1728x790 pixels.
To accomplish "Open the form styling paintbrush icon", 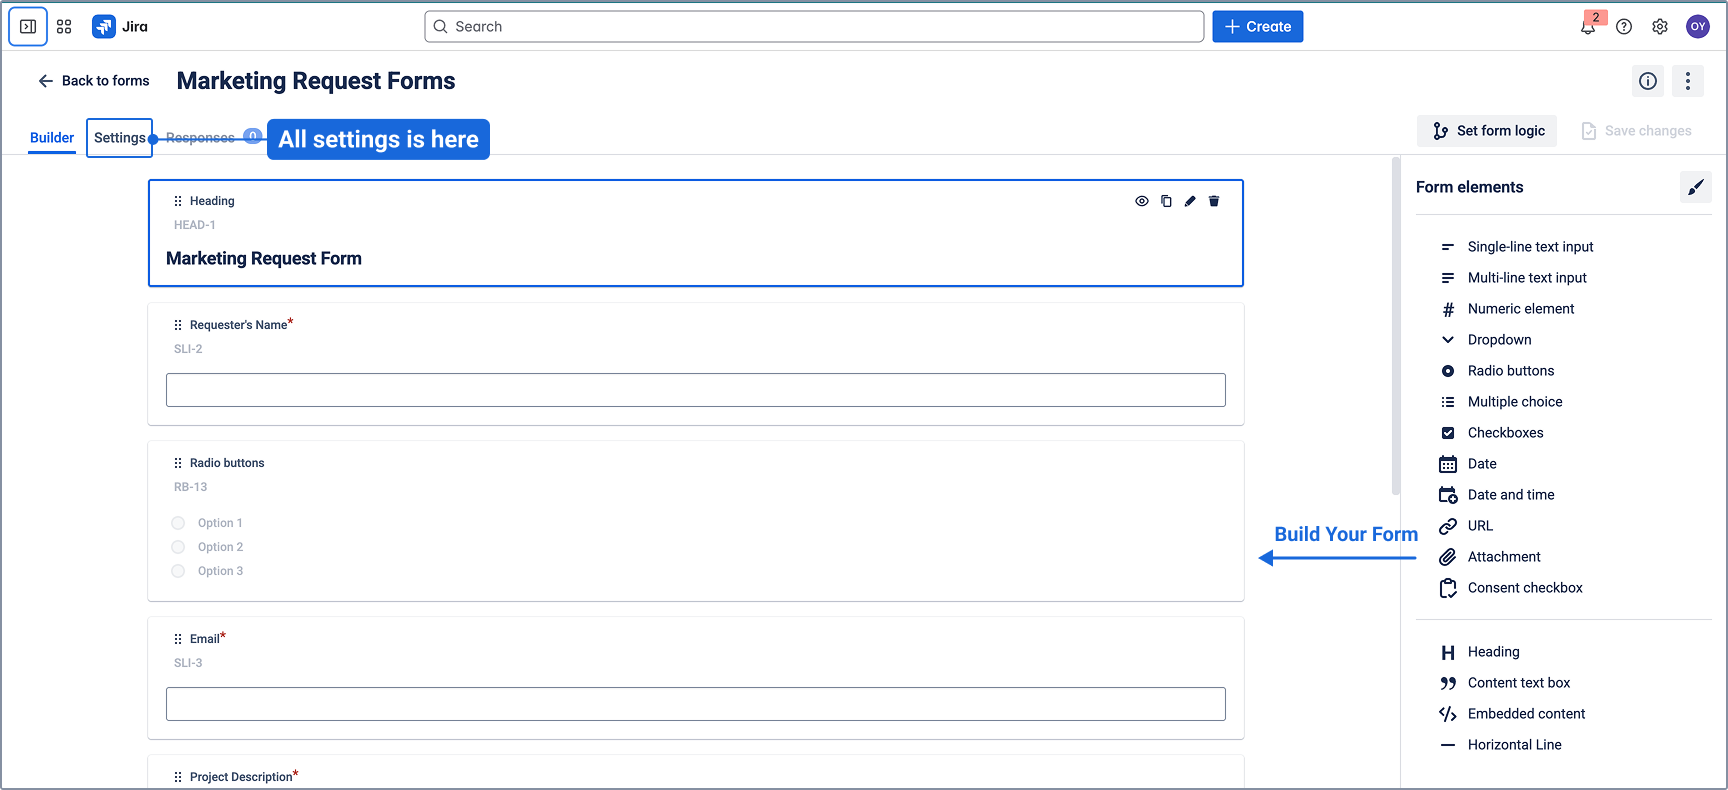I will 1695,187.
